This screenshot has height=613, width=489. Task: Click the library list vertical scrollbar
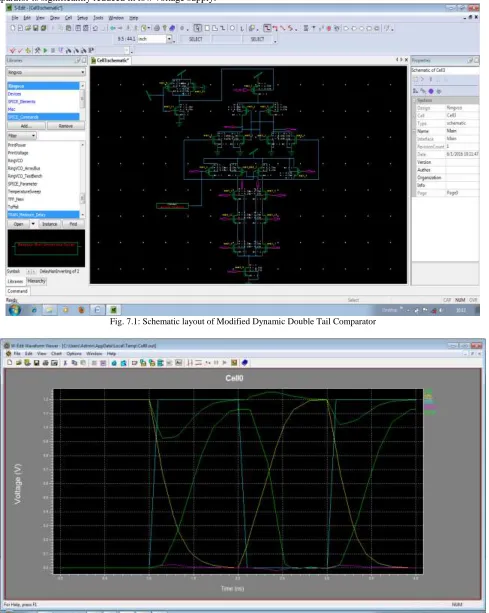[82, 101]
